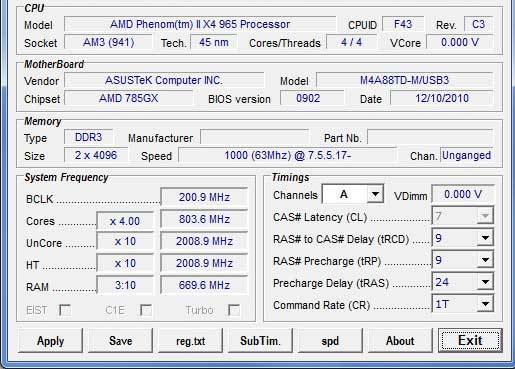515x369 pixels.
Task: Expand the Command Rate (CR) dropdown
Action: point(485,304)
